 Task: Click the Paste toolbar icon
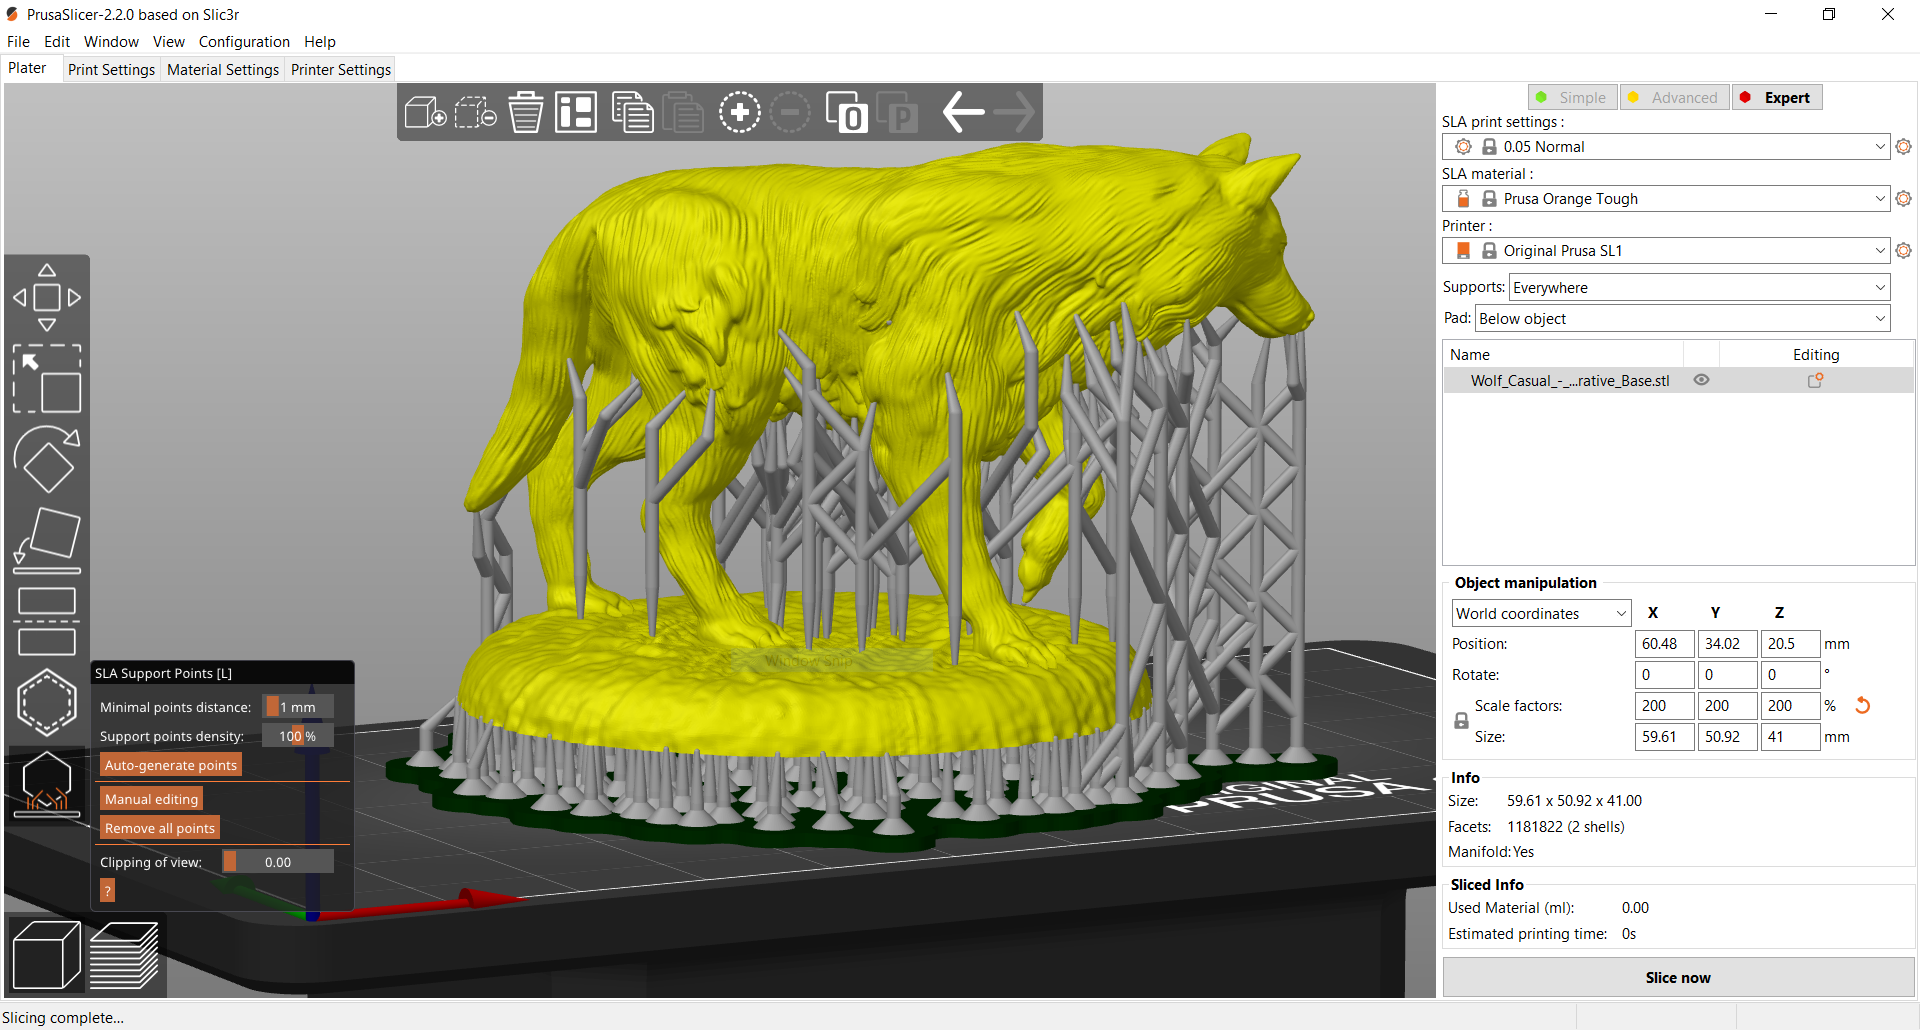[x=684, y=112]
